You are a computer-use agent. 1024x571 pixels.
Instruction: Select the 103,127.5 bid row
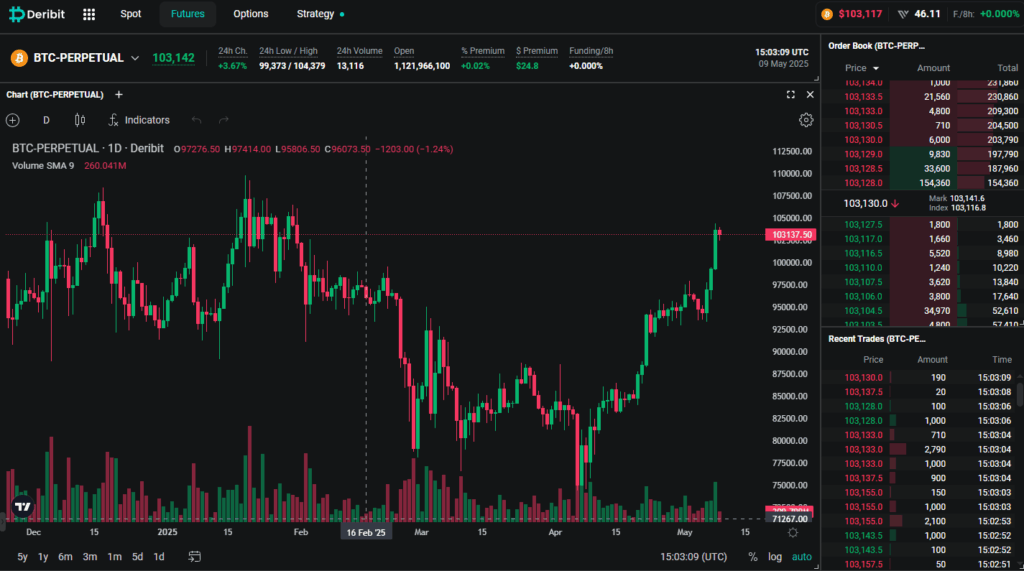922,225
